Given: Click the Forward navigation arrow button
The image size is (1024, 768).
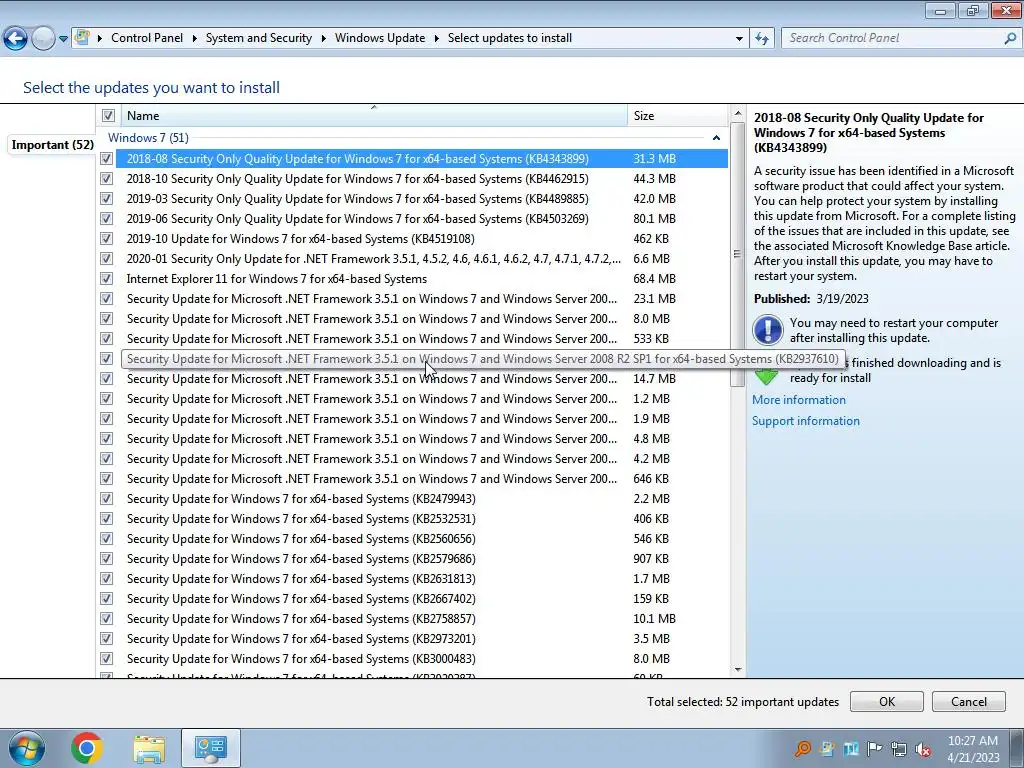Looking at the screenshot, I should (x=43, y=39).
